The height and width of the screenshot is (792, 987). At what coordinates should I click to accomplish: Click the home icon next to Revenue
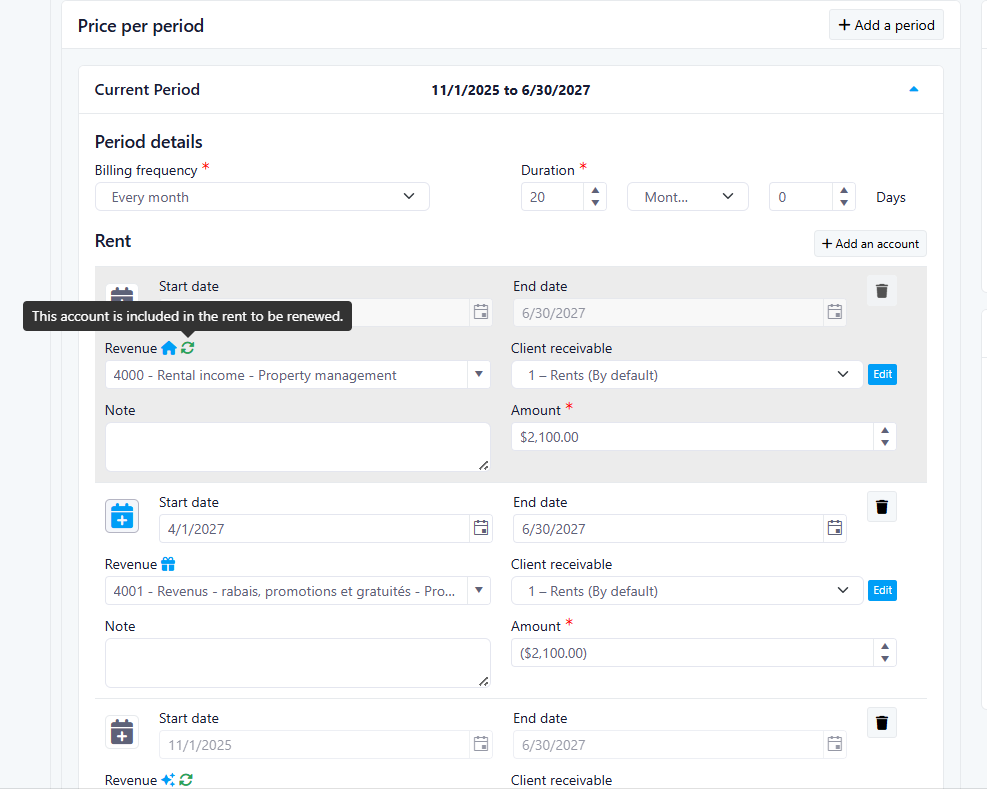tap(169, 348)
